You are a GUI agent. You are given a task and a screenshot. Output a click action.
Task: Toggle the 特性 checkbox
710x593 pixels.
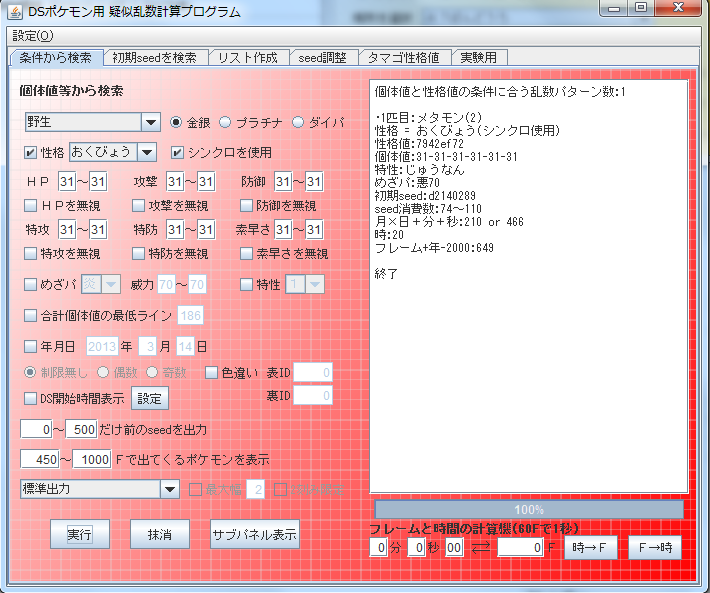(246, 284)
